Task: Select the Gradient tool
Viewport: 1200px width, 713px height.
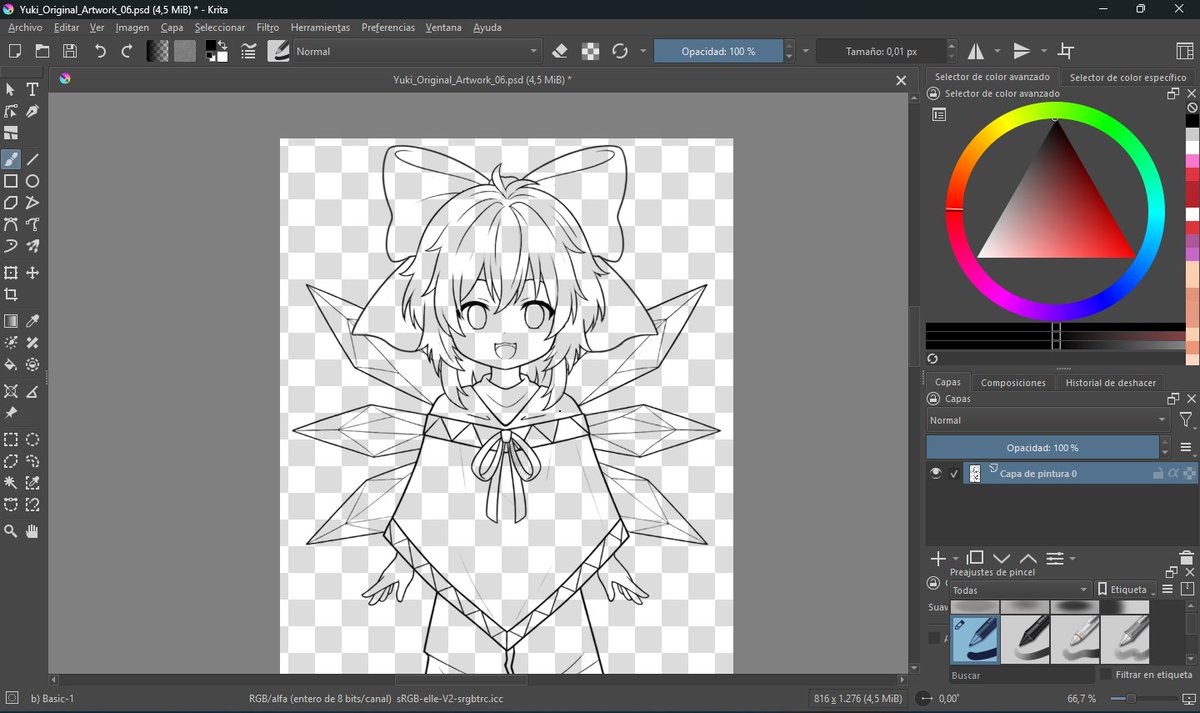Action: click(x=11, y=321)
